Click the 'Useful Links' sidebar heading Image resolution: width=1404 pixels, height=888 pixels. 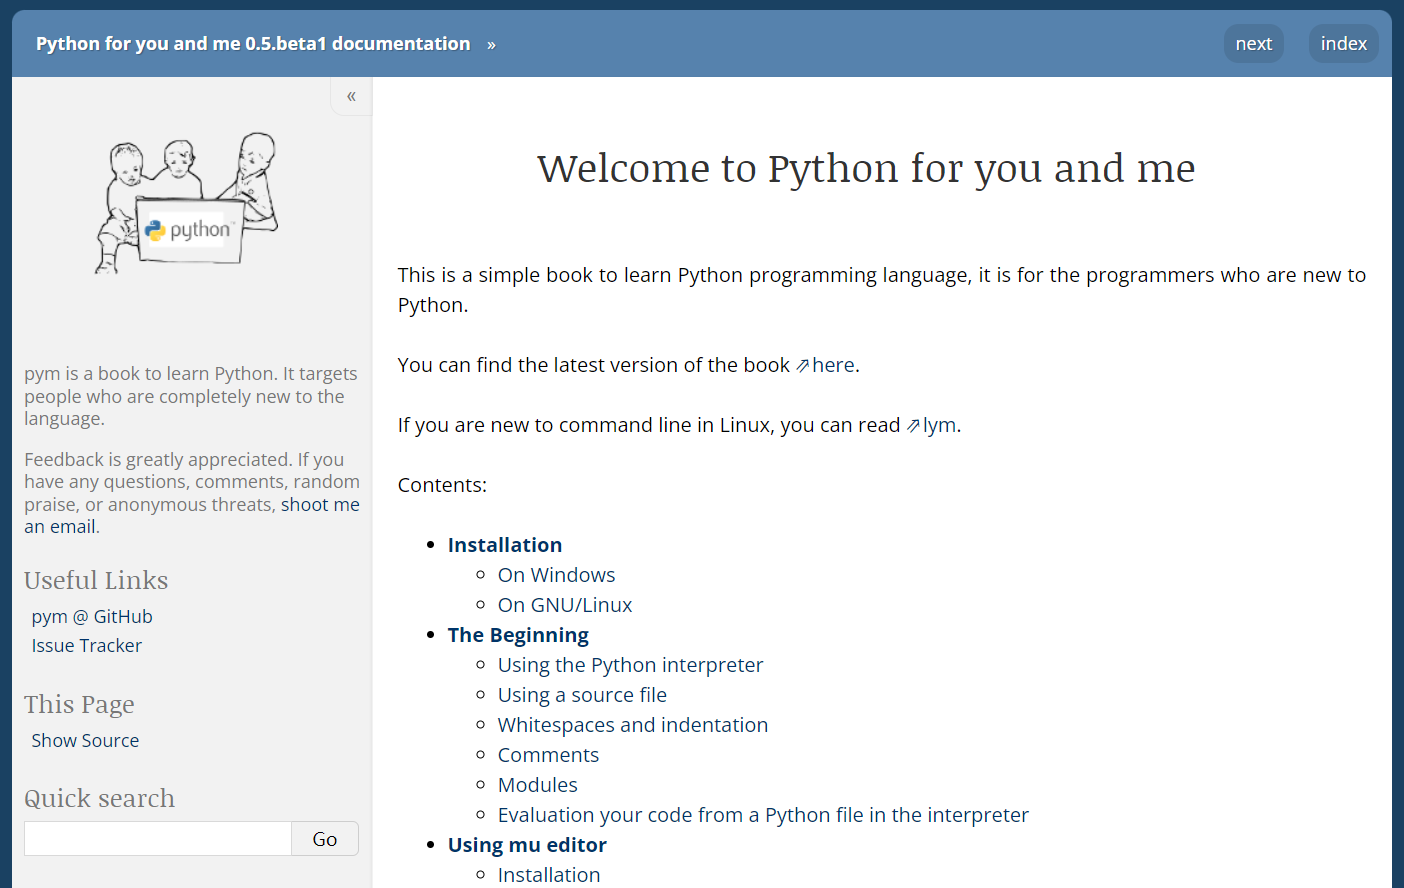coord(96,580)
